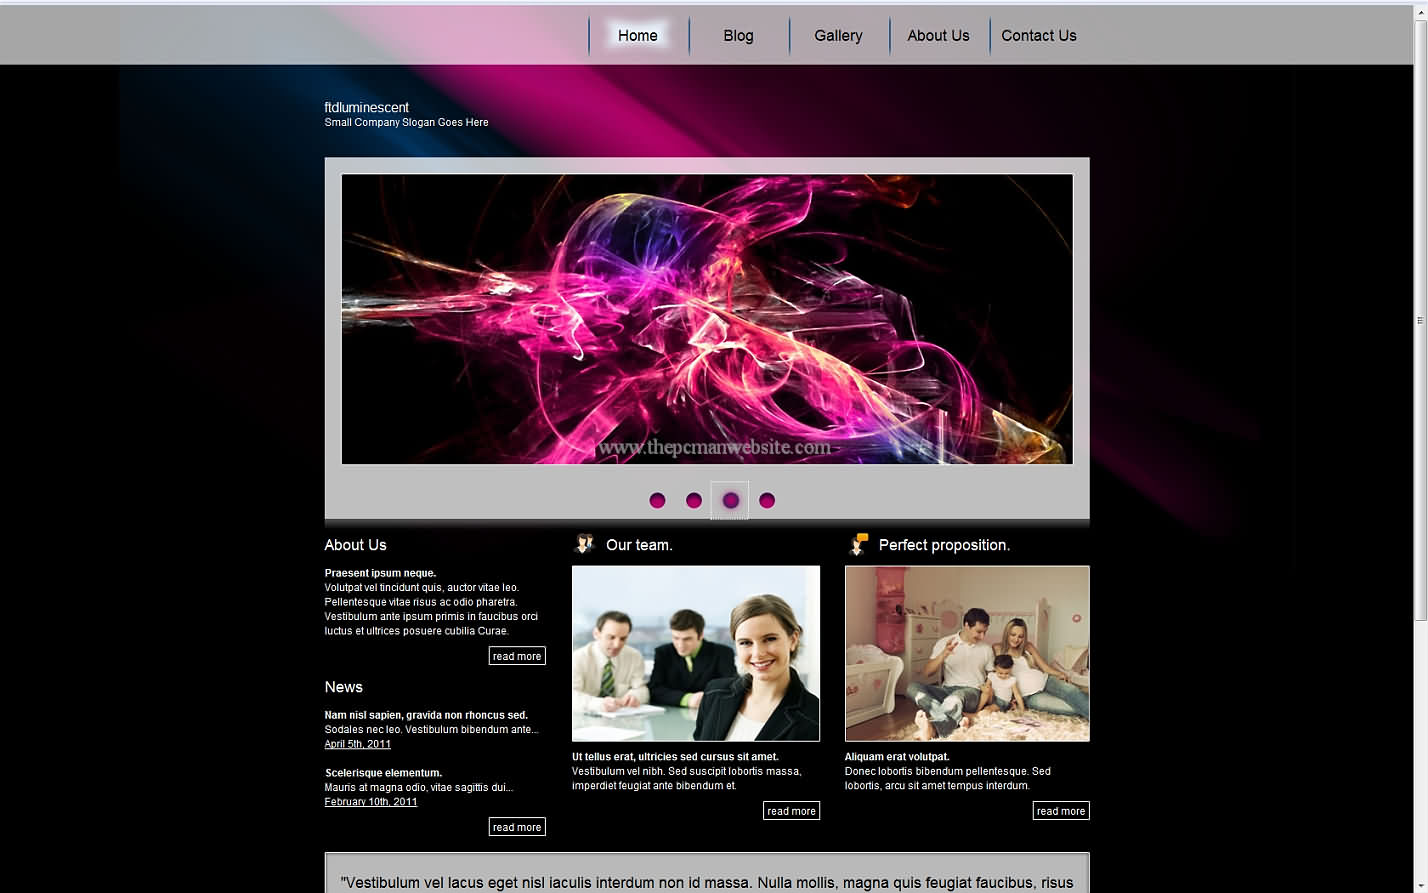
Task: Click read more under Perfect proposition
Action: click(x=1061, y=811)
